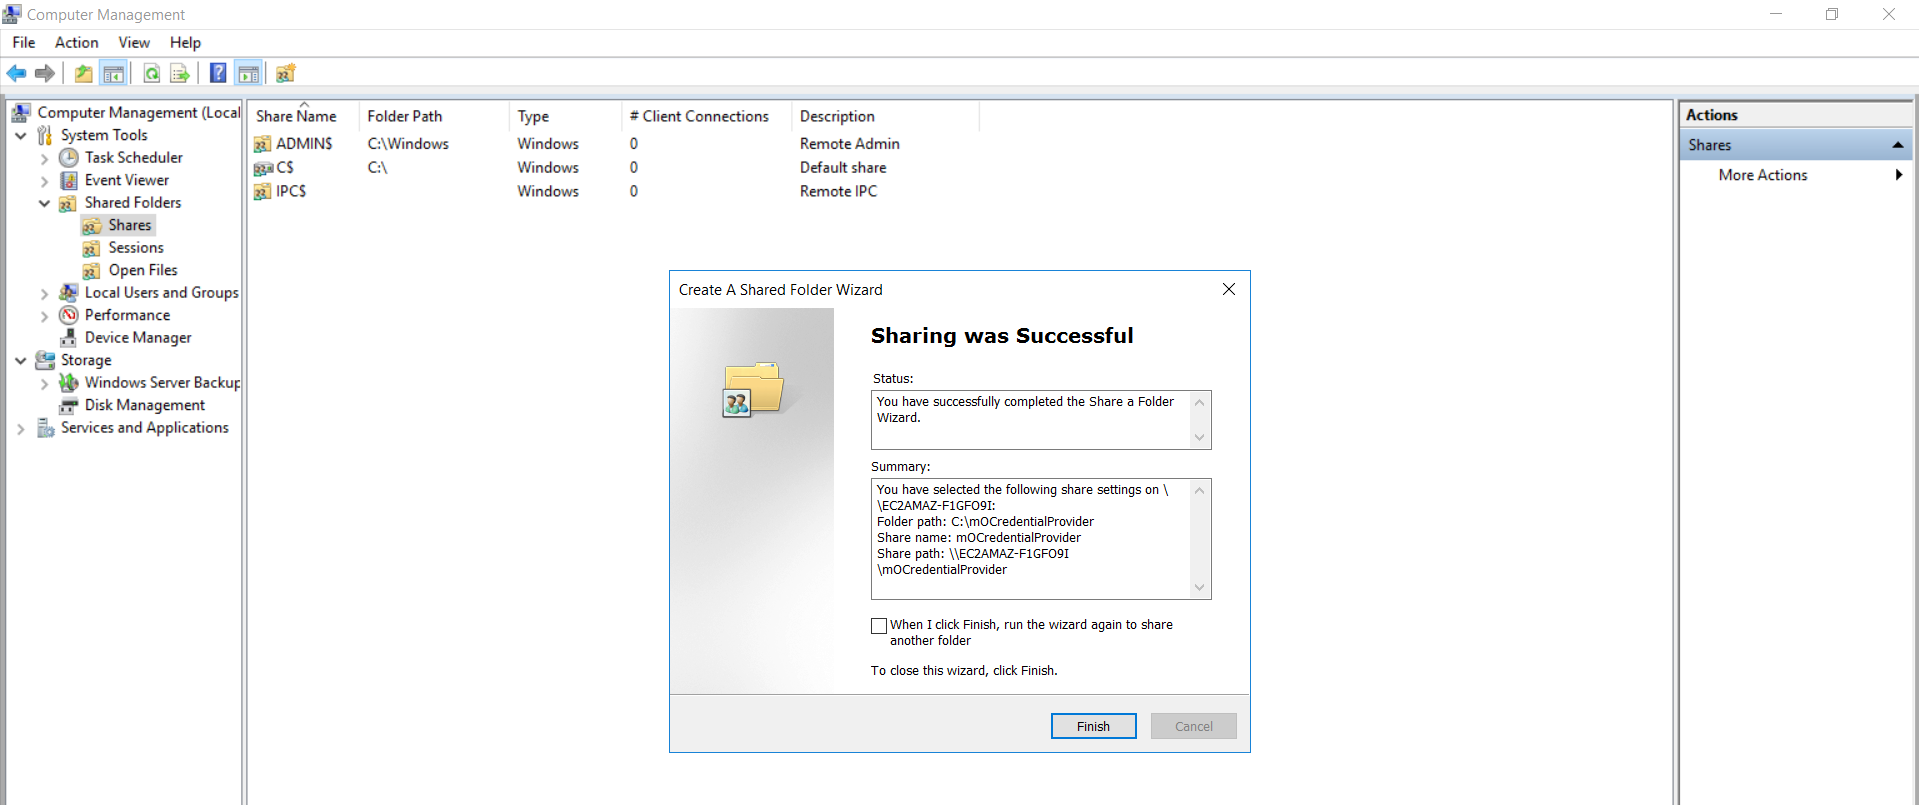The image size is (1919, 805).
Task: Click the Open Files folder icon
Action: 92,270
